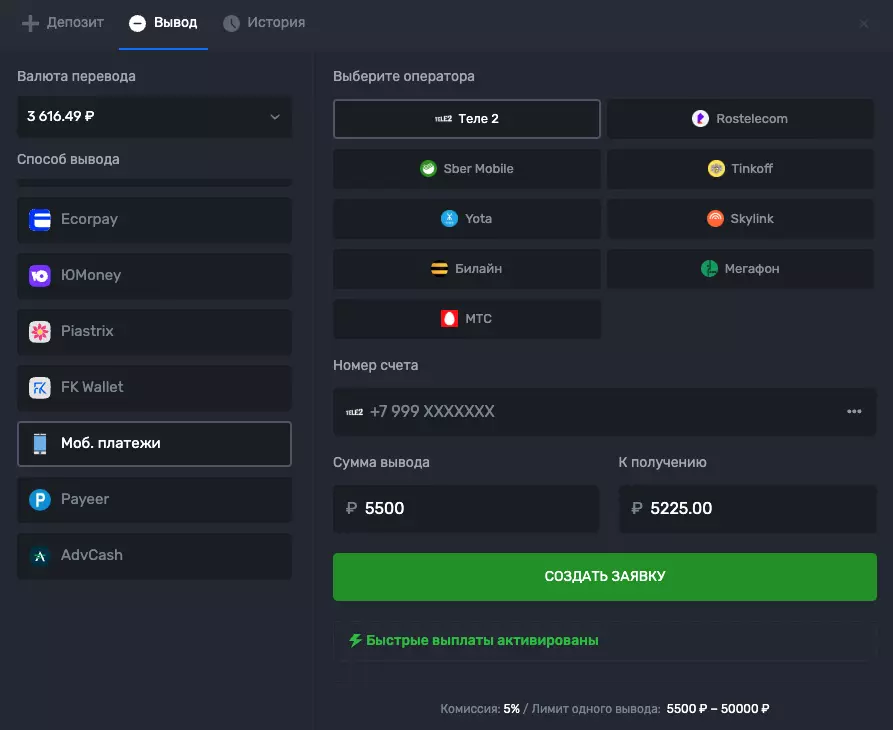Open the Валюта перевода currency dropdown
This screenshot has width=893, height=730.
[154, 116]
